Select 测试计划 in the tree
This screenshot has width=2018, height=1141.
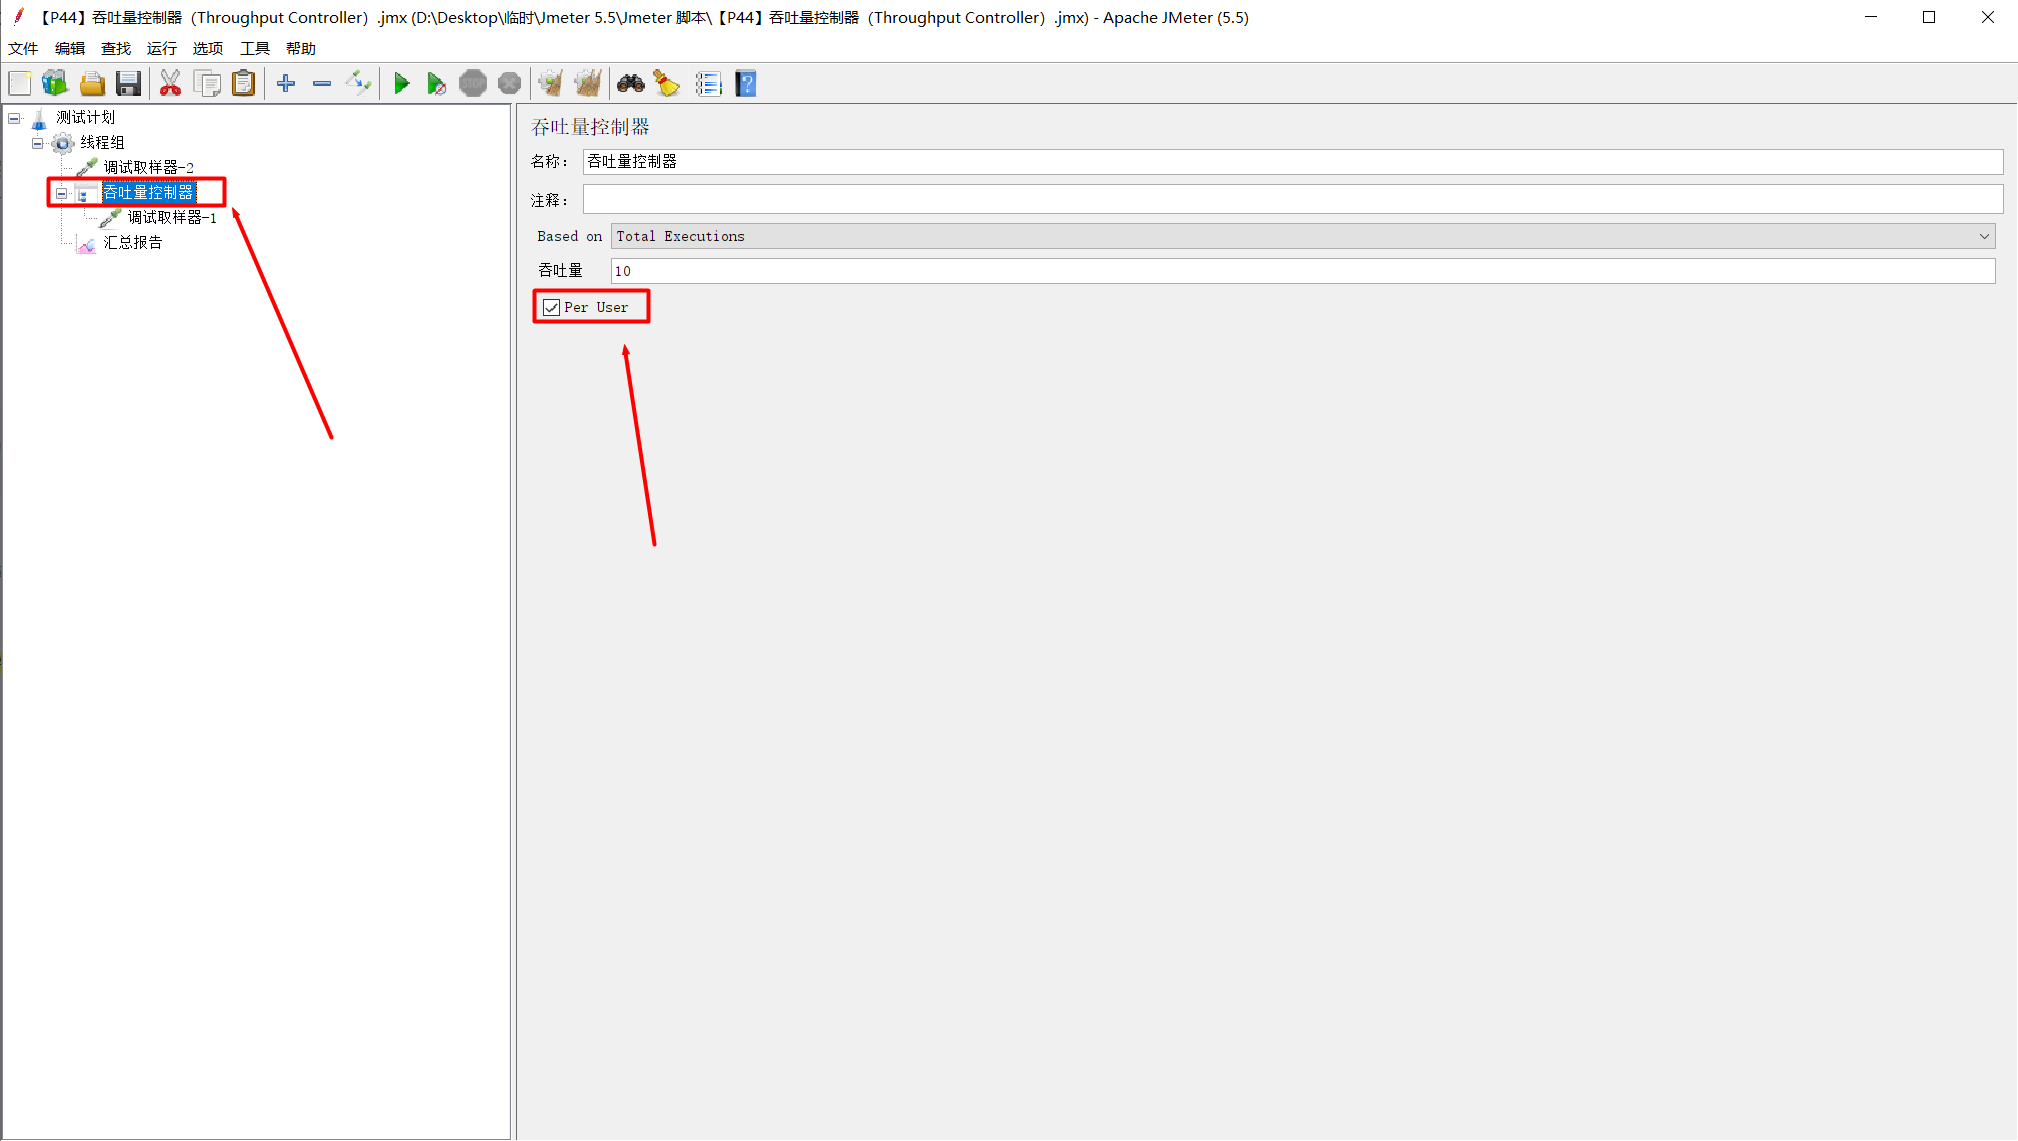pos(85,118)
